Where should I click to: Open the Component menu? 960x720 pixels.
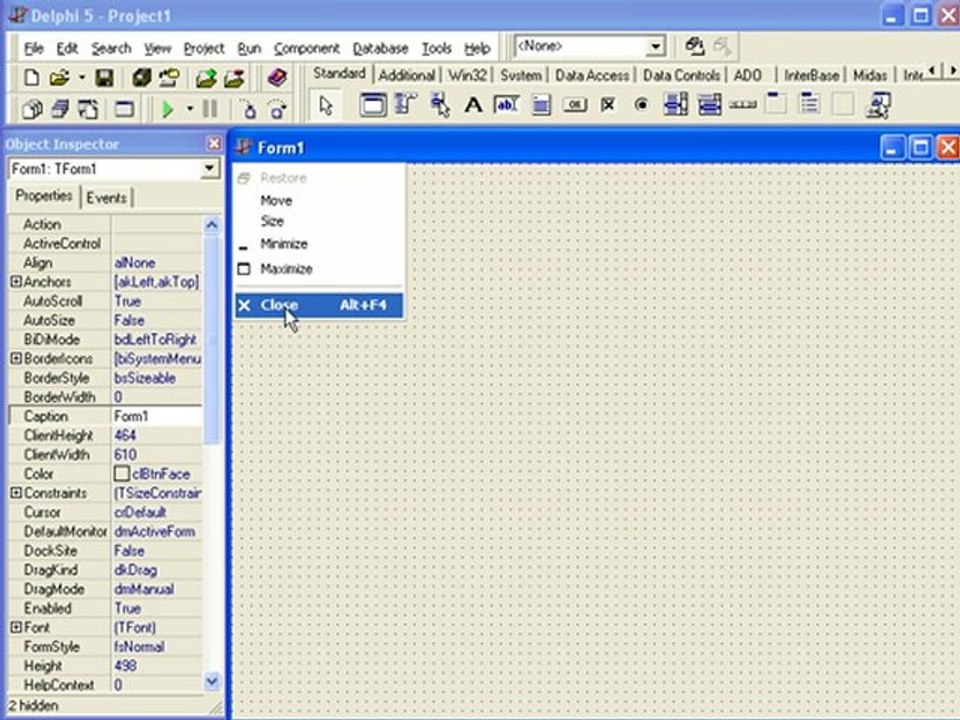pos(306,48)
